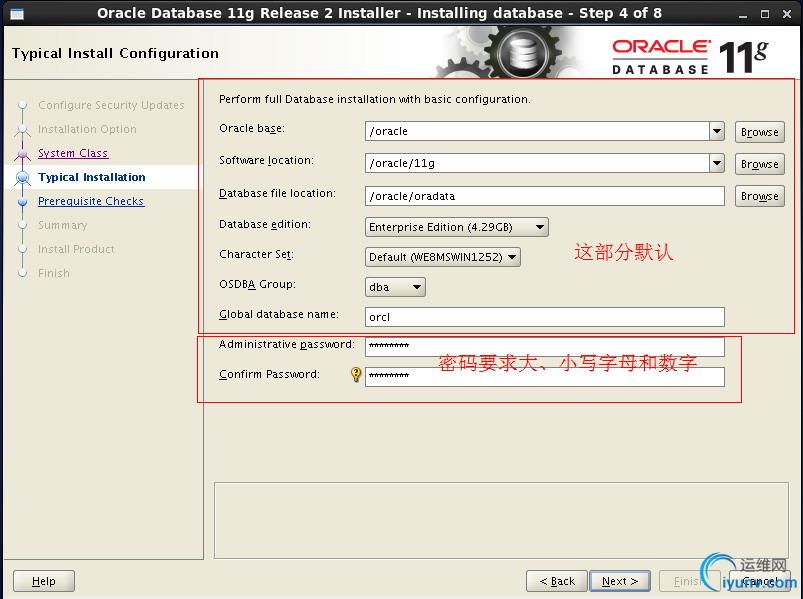Open the Database edition dropdown

point(456,227)
